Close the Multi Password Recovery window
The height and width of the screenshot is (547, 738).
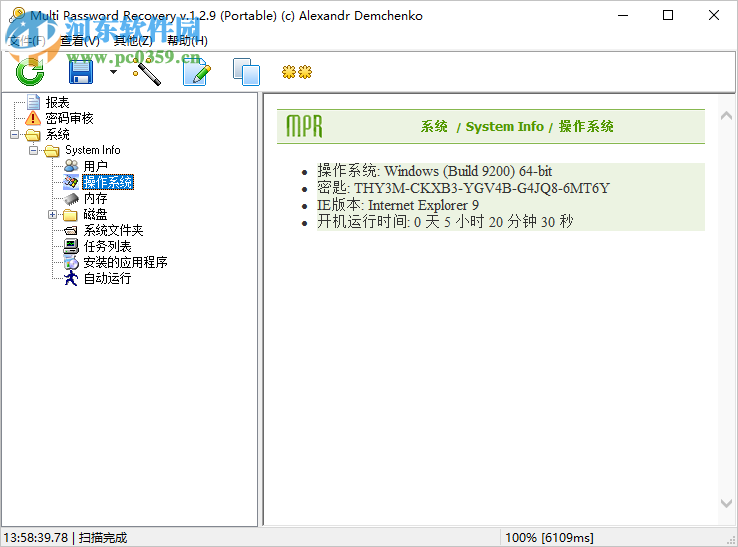(x=714, y=16)
